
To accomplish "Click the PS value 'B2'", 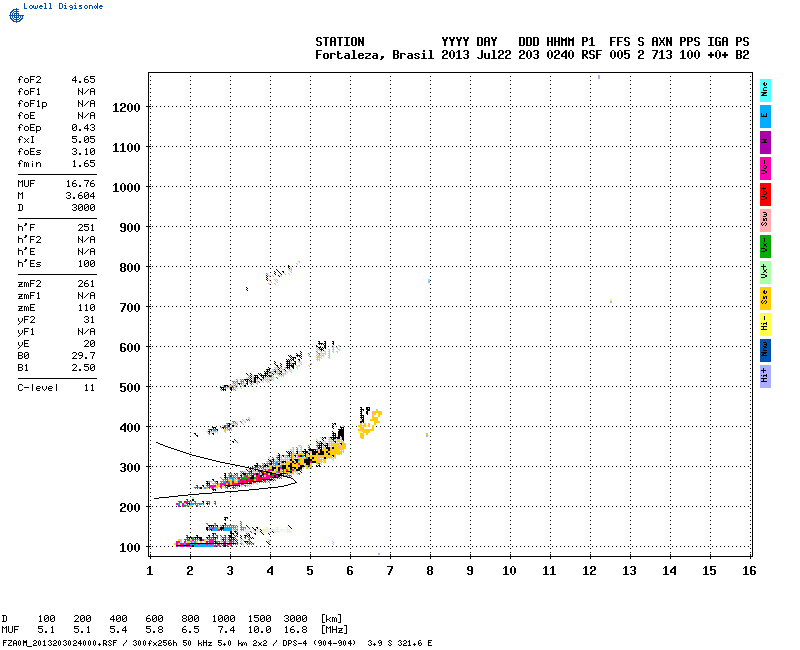I will pos(742,55).
